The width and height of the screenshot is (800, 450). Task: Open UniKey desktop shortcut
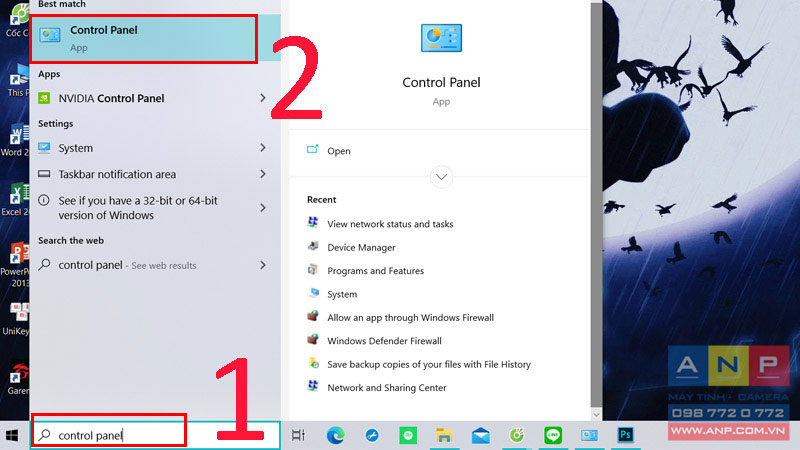(15, 319)
